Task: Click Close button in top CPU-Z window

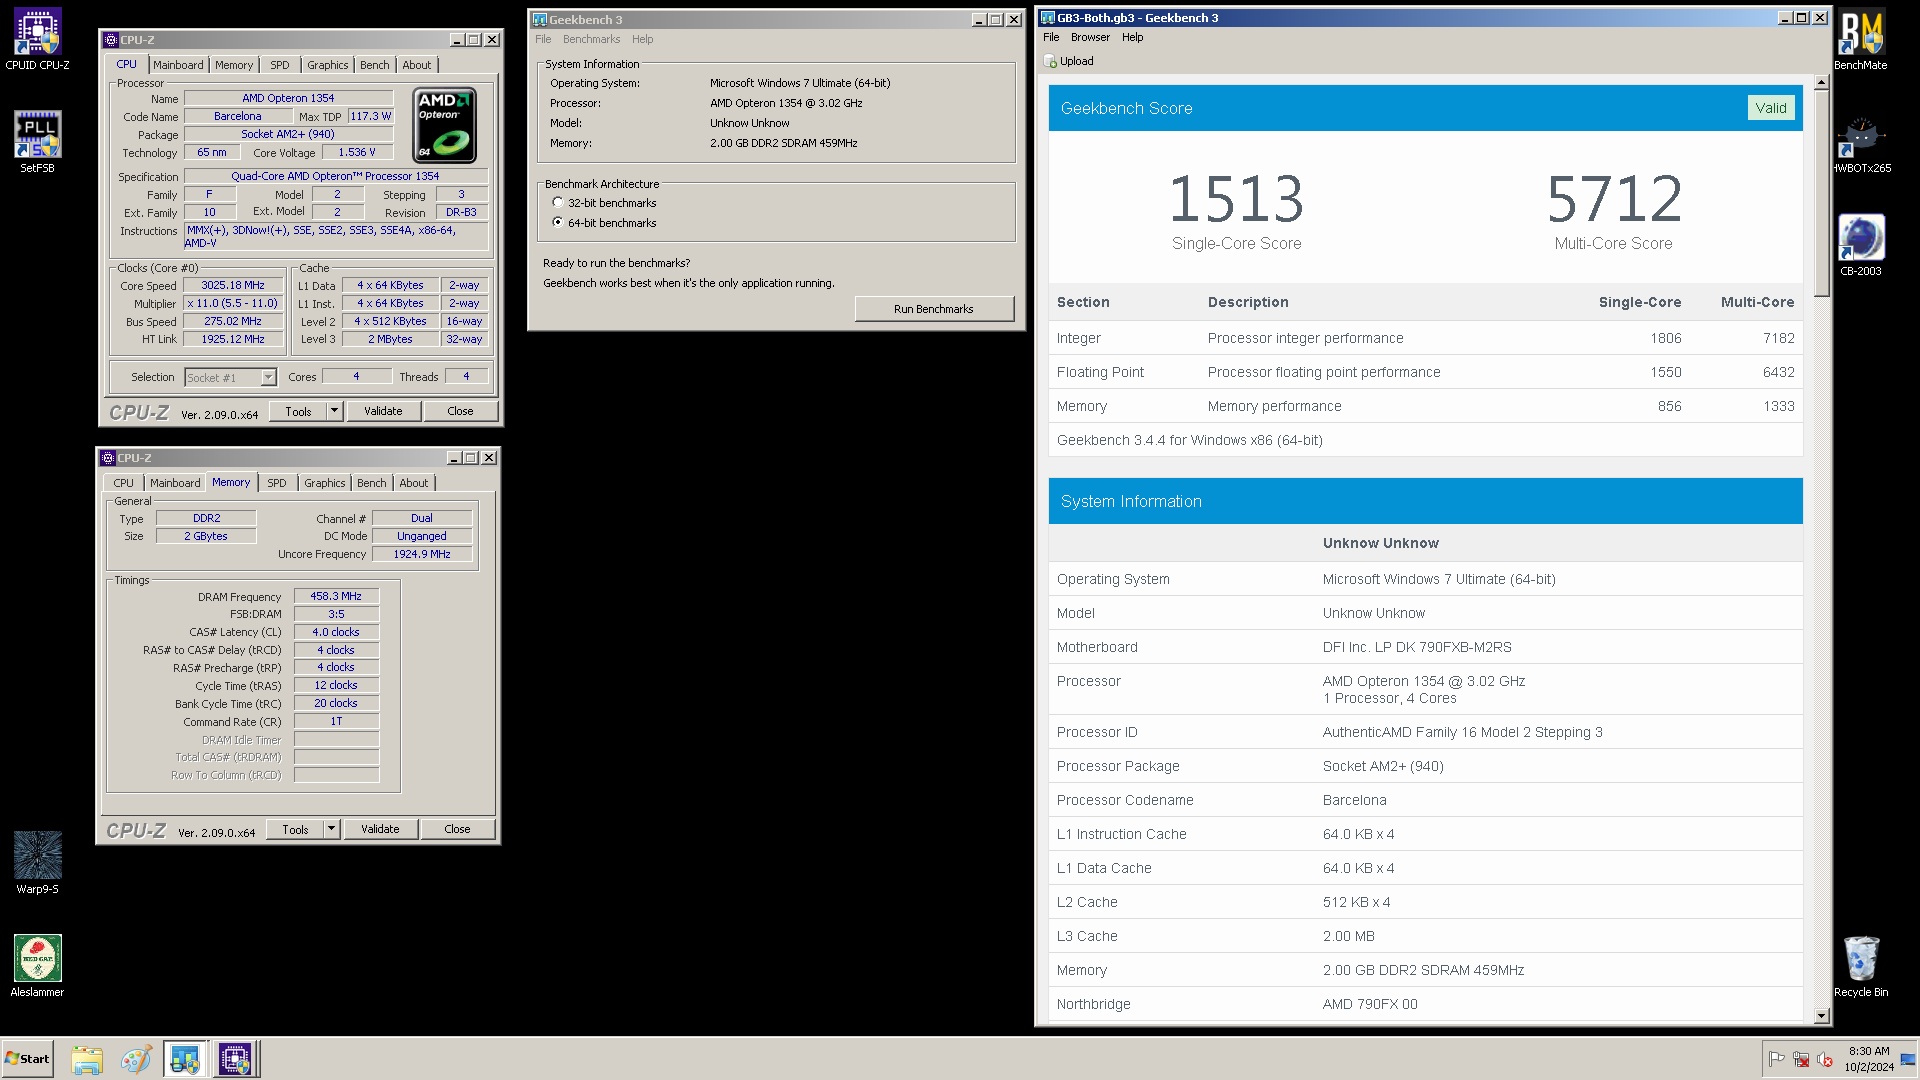Action: click(460, 411)
